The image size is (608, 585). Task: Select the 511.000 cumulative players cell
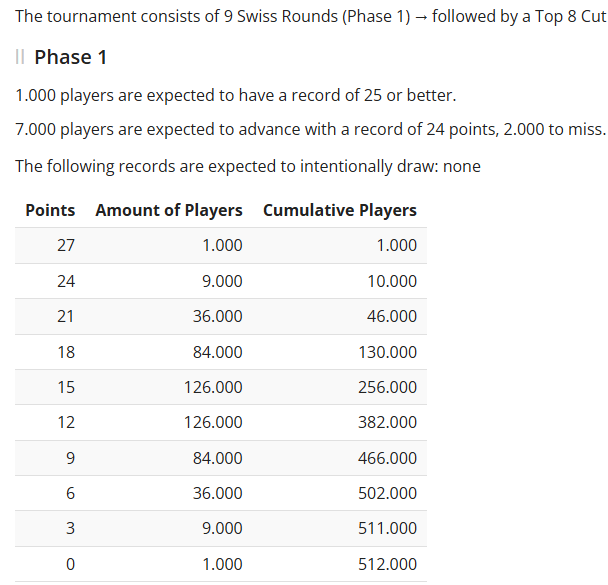click(387, 528)
